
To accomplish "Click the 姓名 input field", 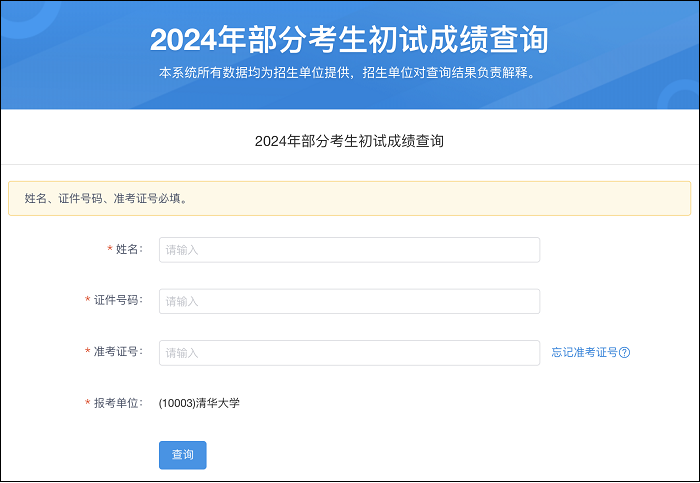I will (x=349, y=250).
